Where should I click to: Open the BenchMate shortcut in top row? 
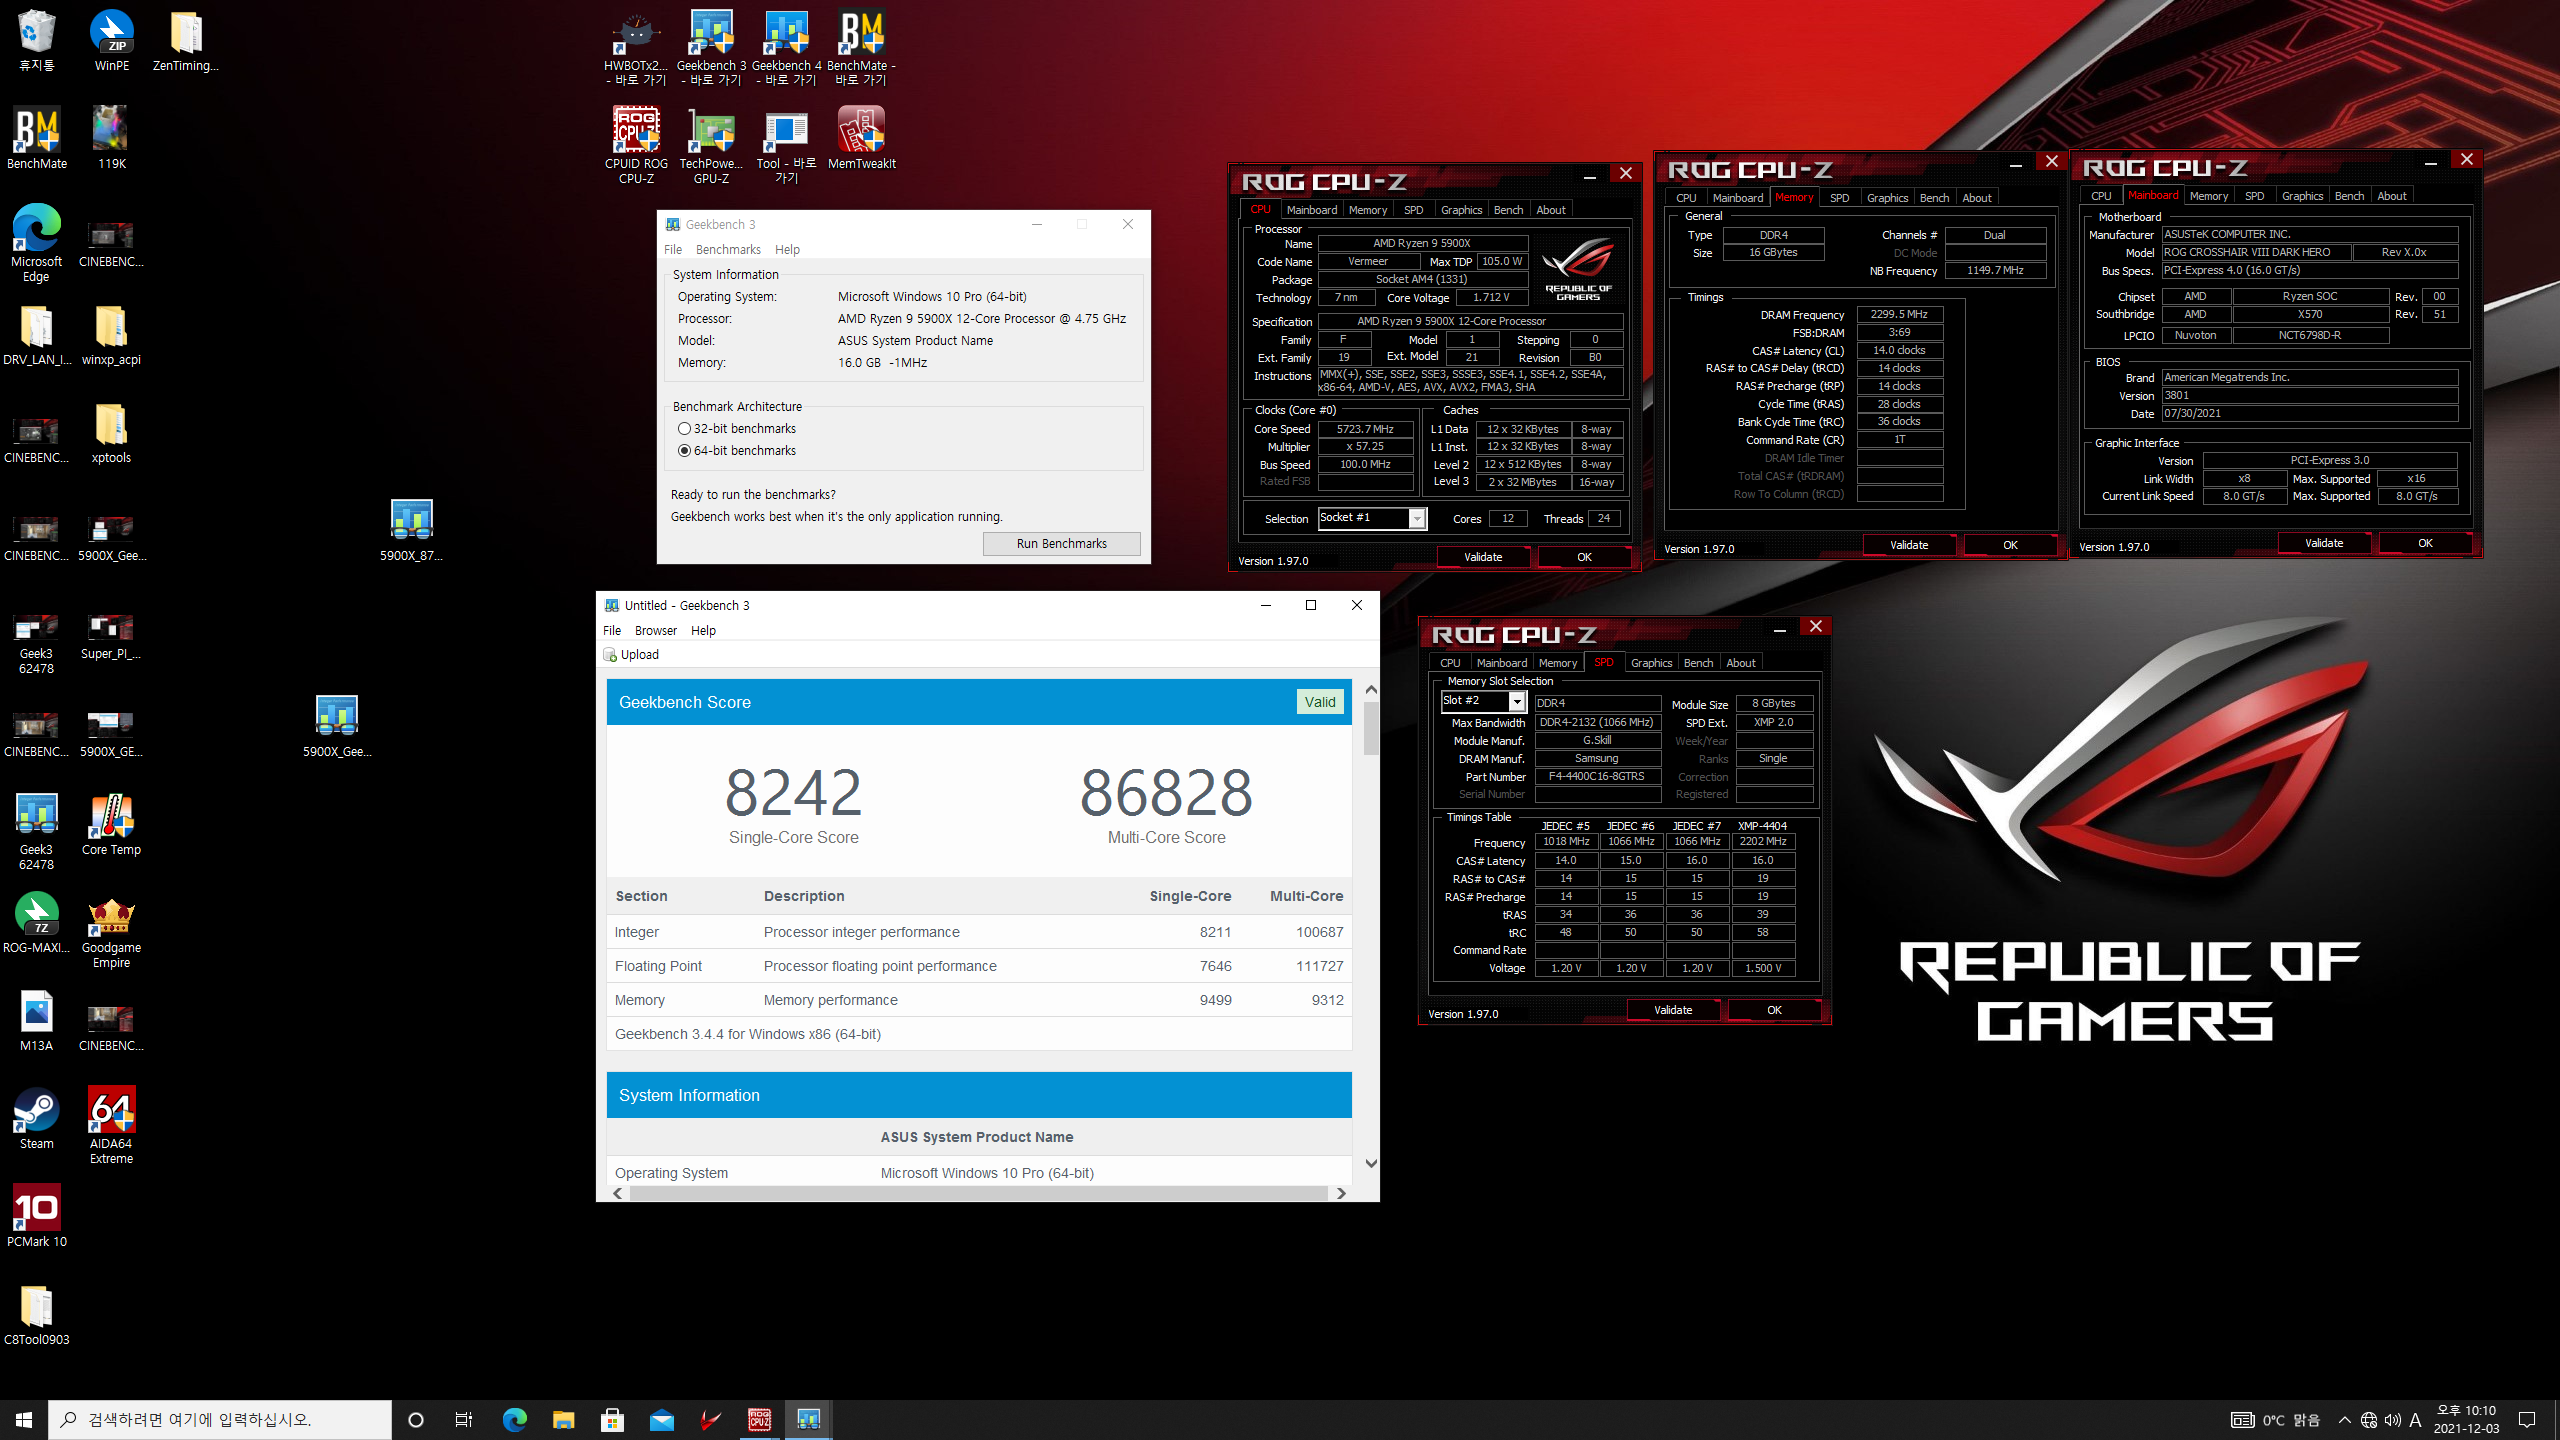click(x=861, y=47)
